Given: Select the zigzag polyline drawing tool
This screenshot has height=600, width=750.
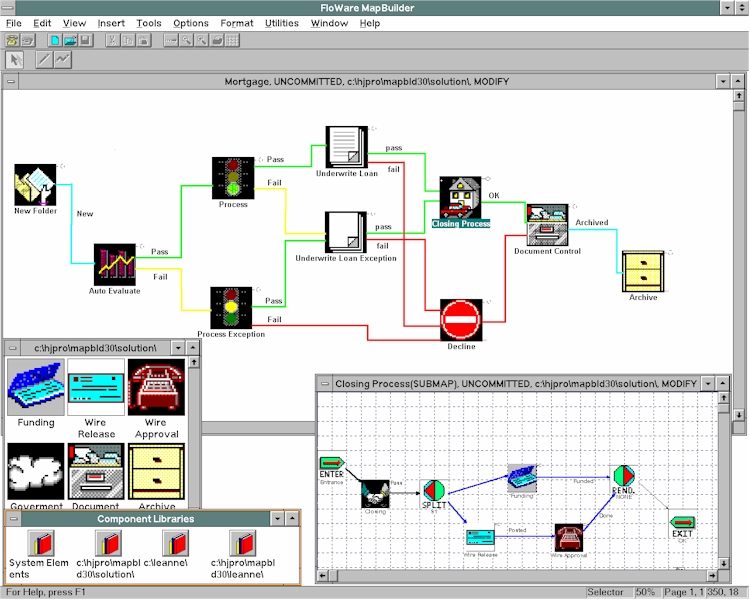Looking at the screenshot, I should pyautogui.click(x=63, y=60).
